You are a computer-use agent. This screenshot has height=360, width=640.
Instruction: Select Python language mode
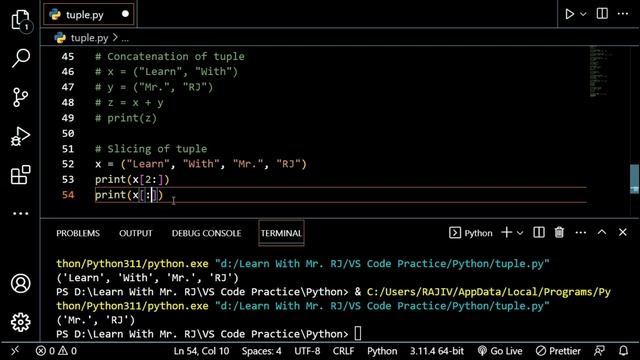(382, 351)
